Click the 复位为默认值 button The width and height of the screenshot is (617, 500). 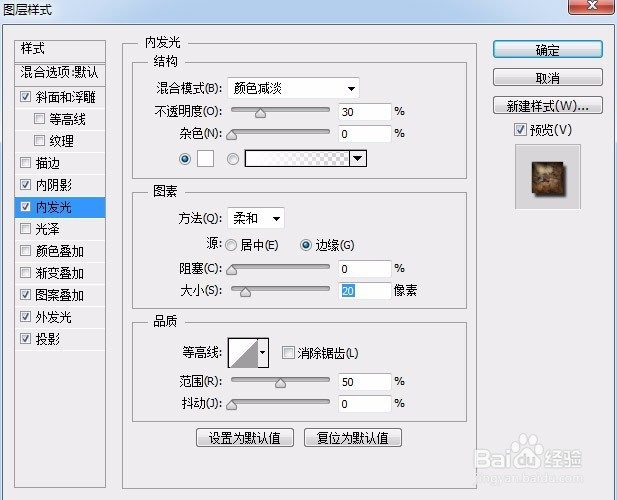click(353, 437)
